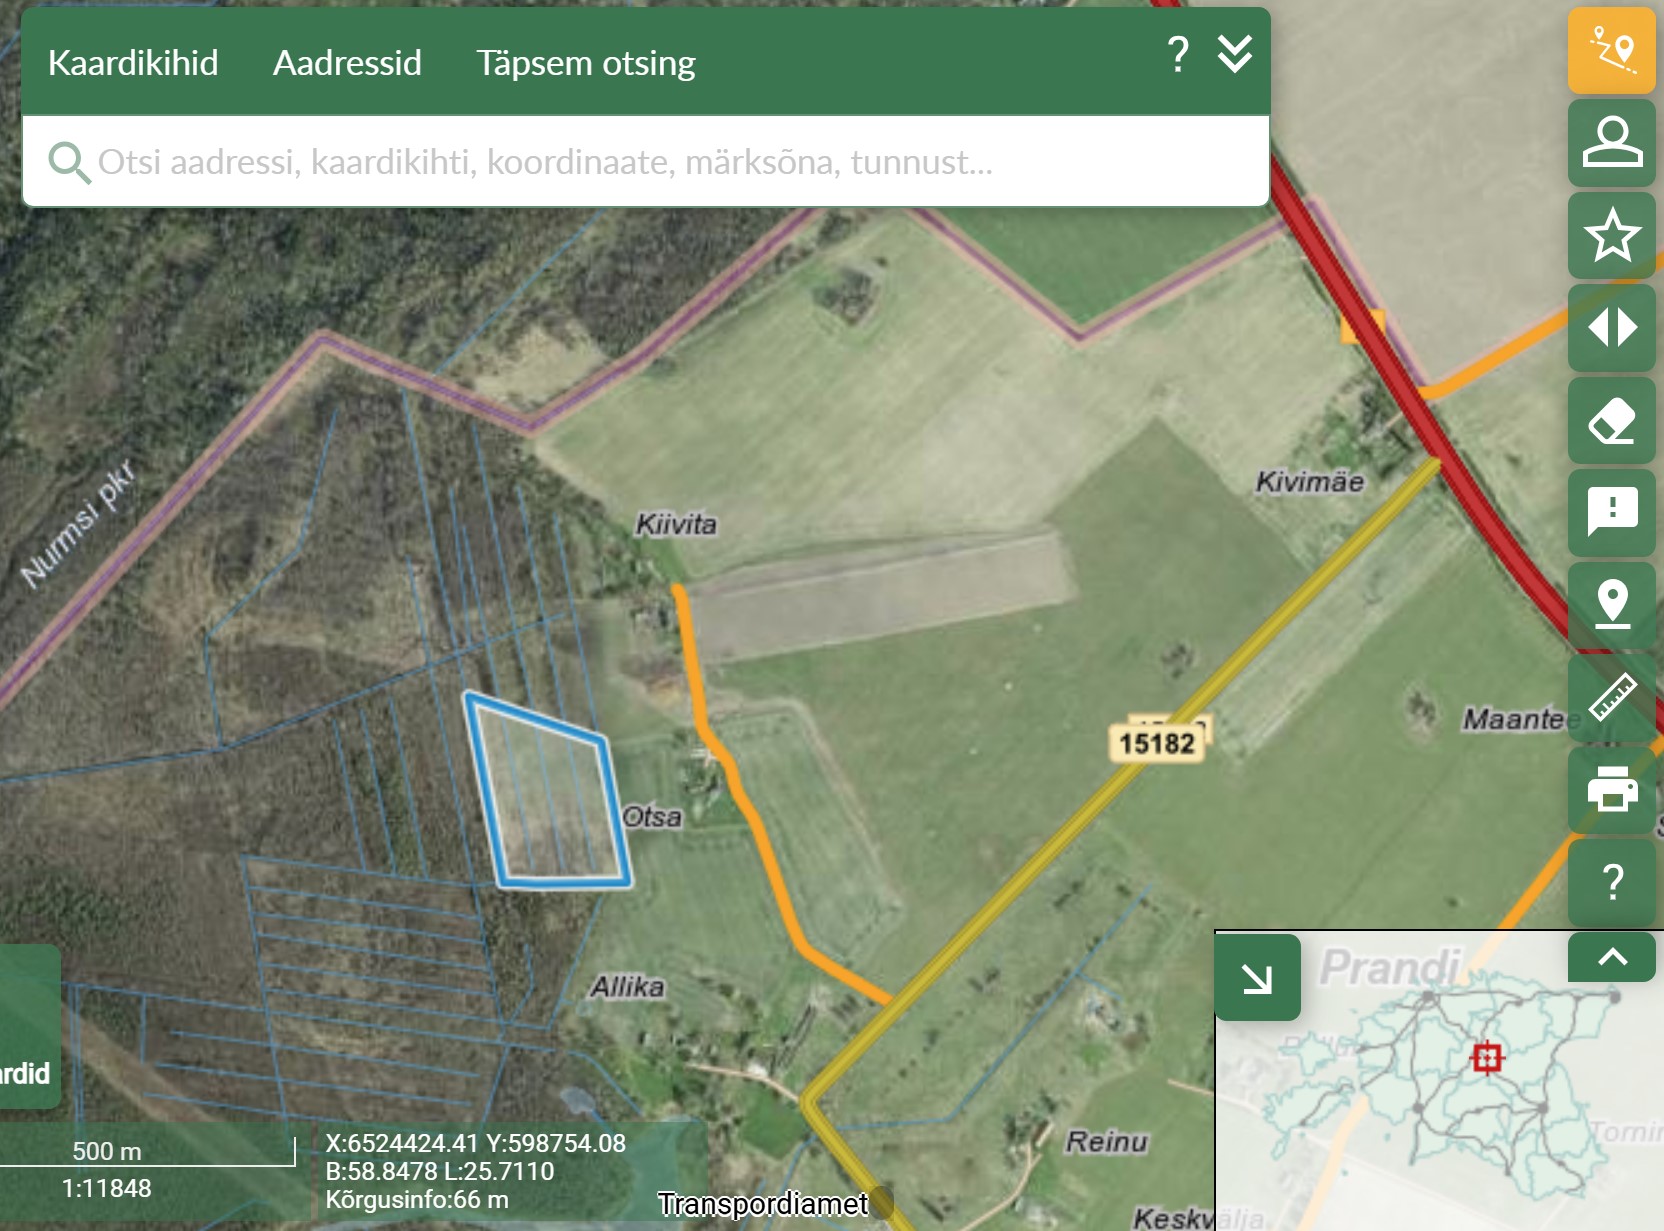This screenshot has height=1231, width=1664.
Task: Switch to Kaardikihid tab
Action: click(x=133, y=63)
